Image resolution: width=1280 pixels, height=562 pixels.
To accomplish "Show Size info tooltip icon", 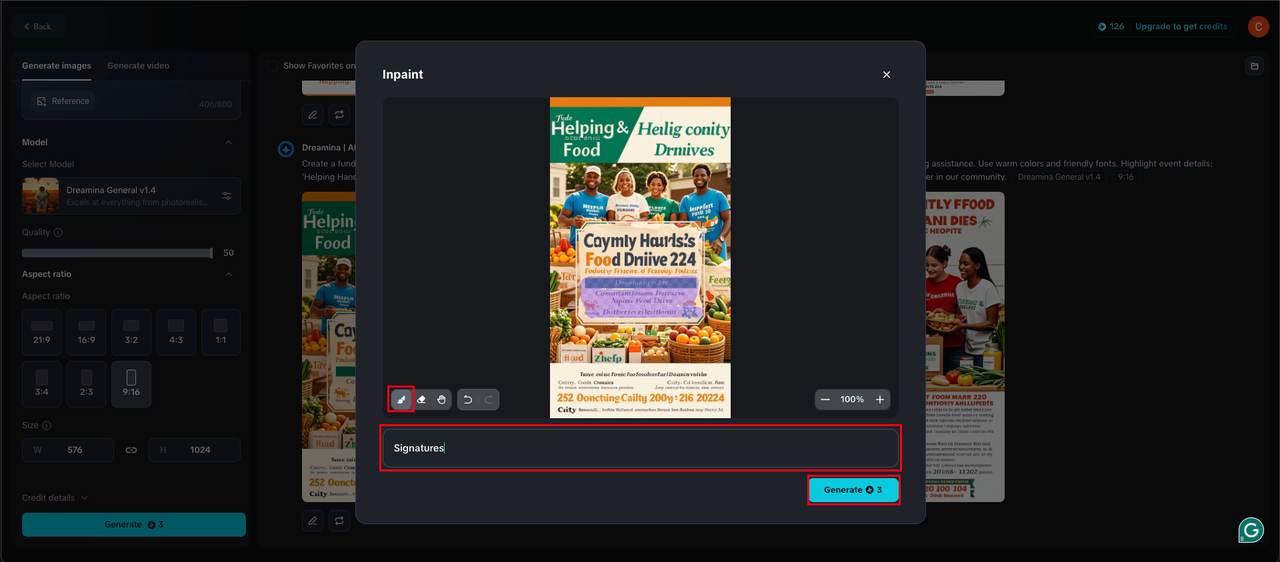I will [47, 425].
